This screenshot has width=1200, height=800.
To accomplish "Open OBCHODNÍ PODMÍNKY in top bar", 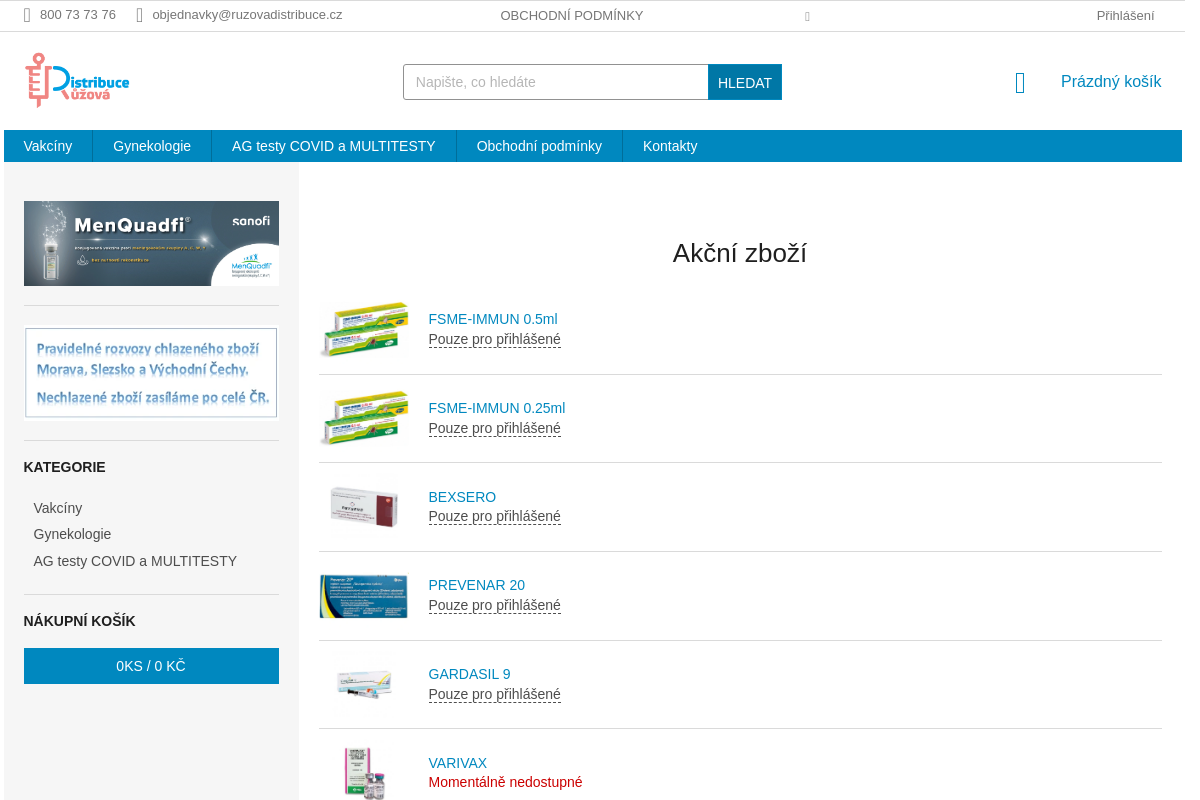I will click(x=572, y=16).
